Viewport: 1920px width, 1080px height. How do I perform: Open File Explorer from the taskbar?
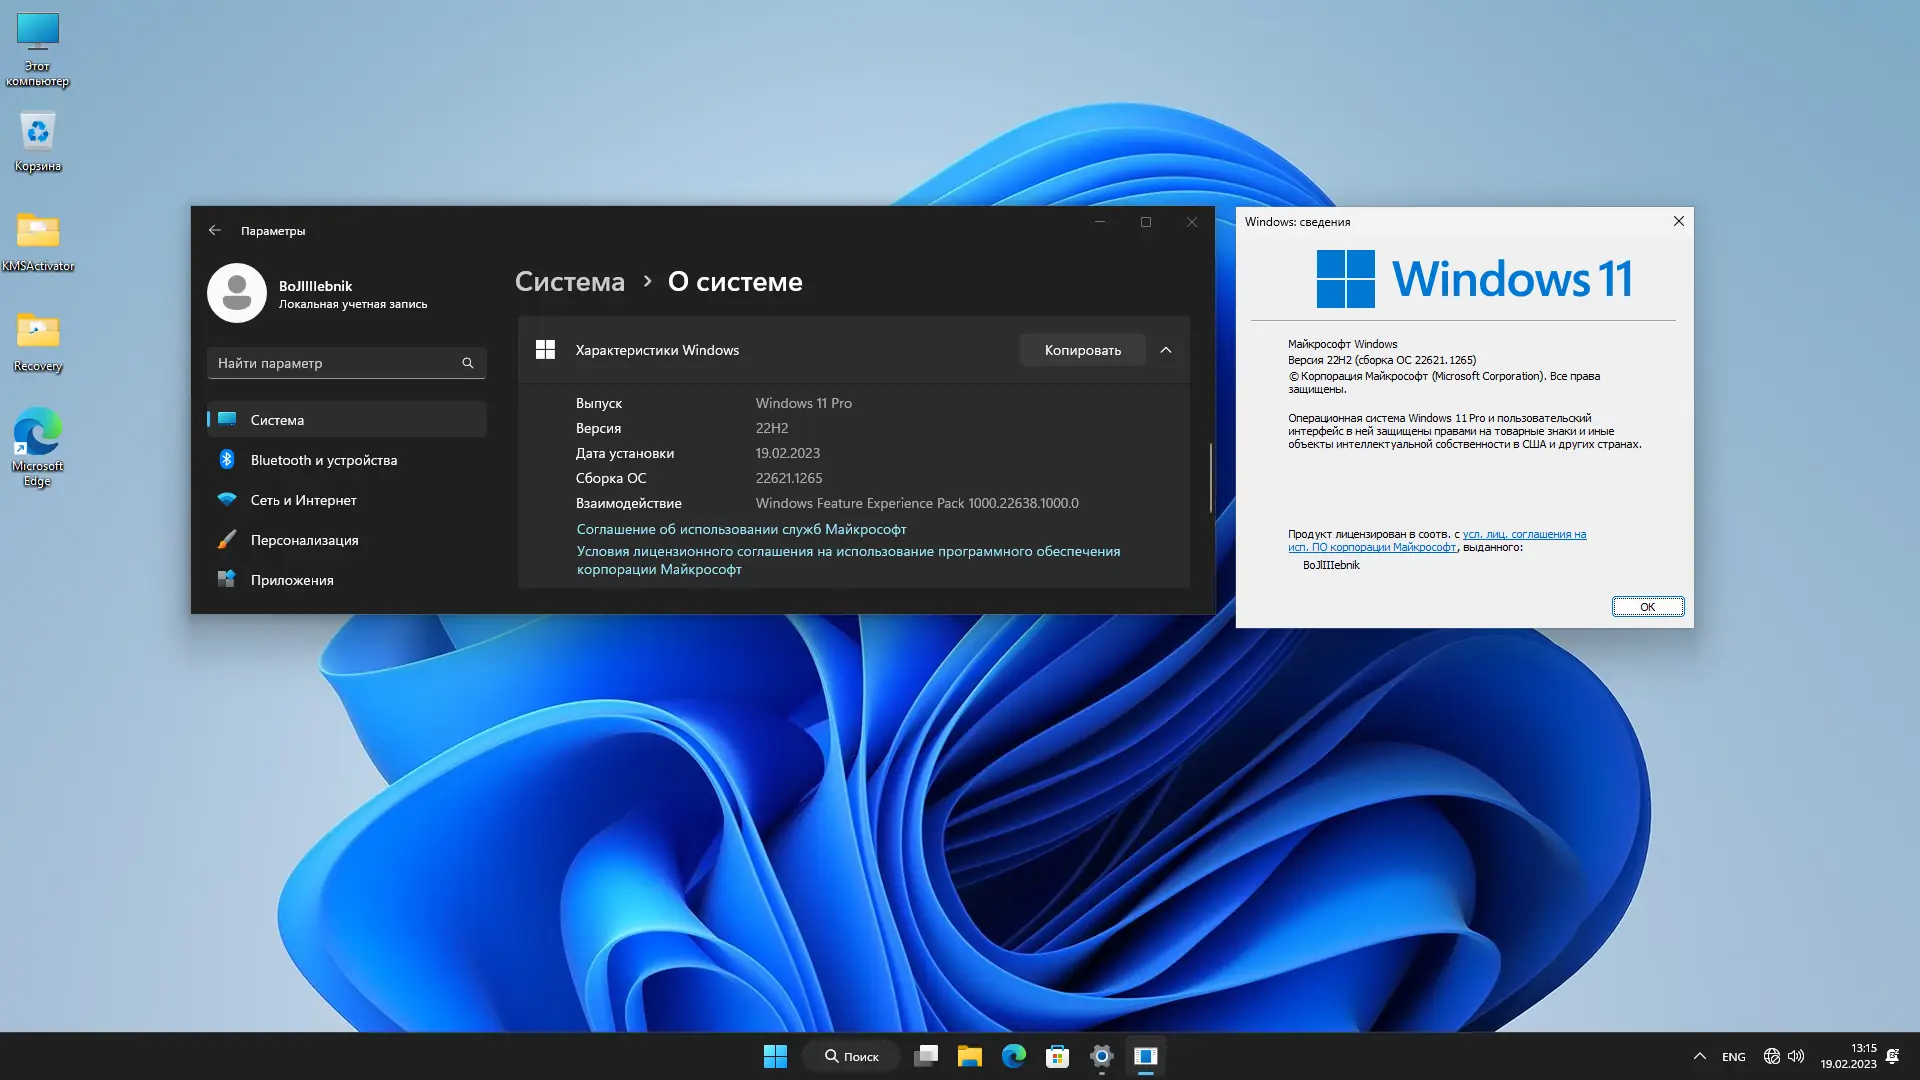(969, 1056)
